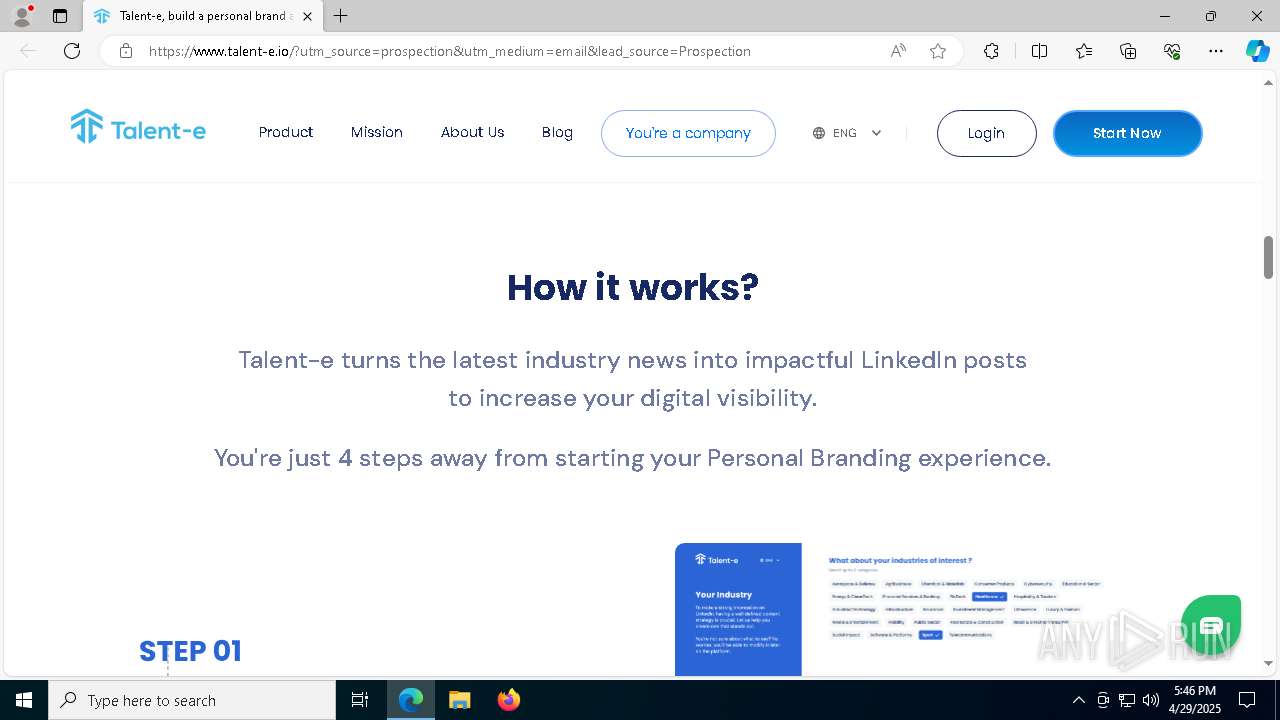This screenshot has height=720, width=1280.
Task: Click the Login button
Action: click(x=986, y=133)
